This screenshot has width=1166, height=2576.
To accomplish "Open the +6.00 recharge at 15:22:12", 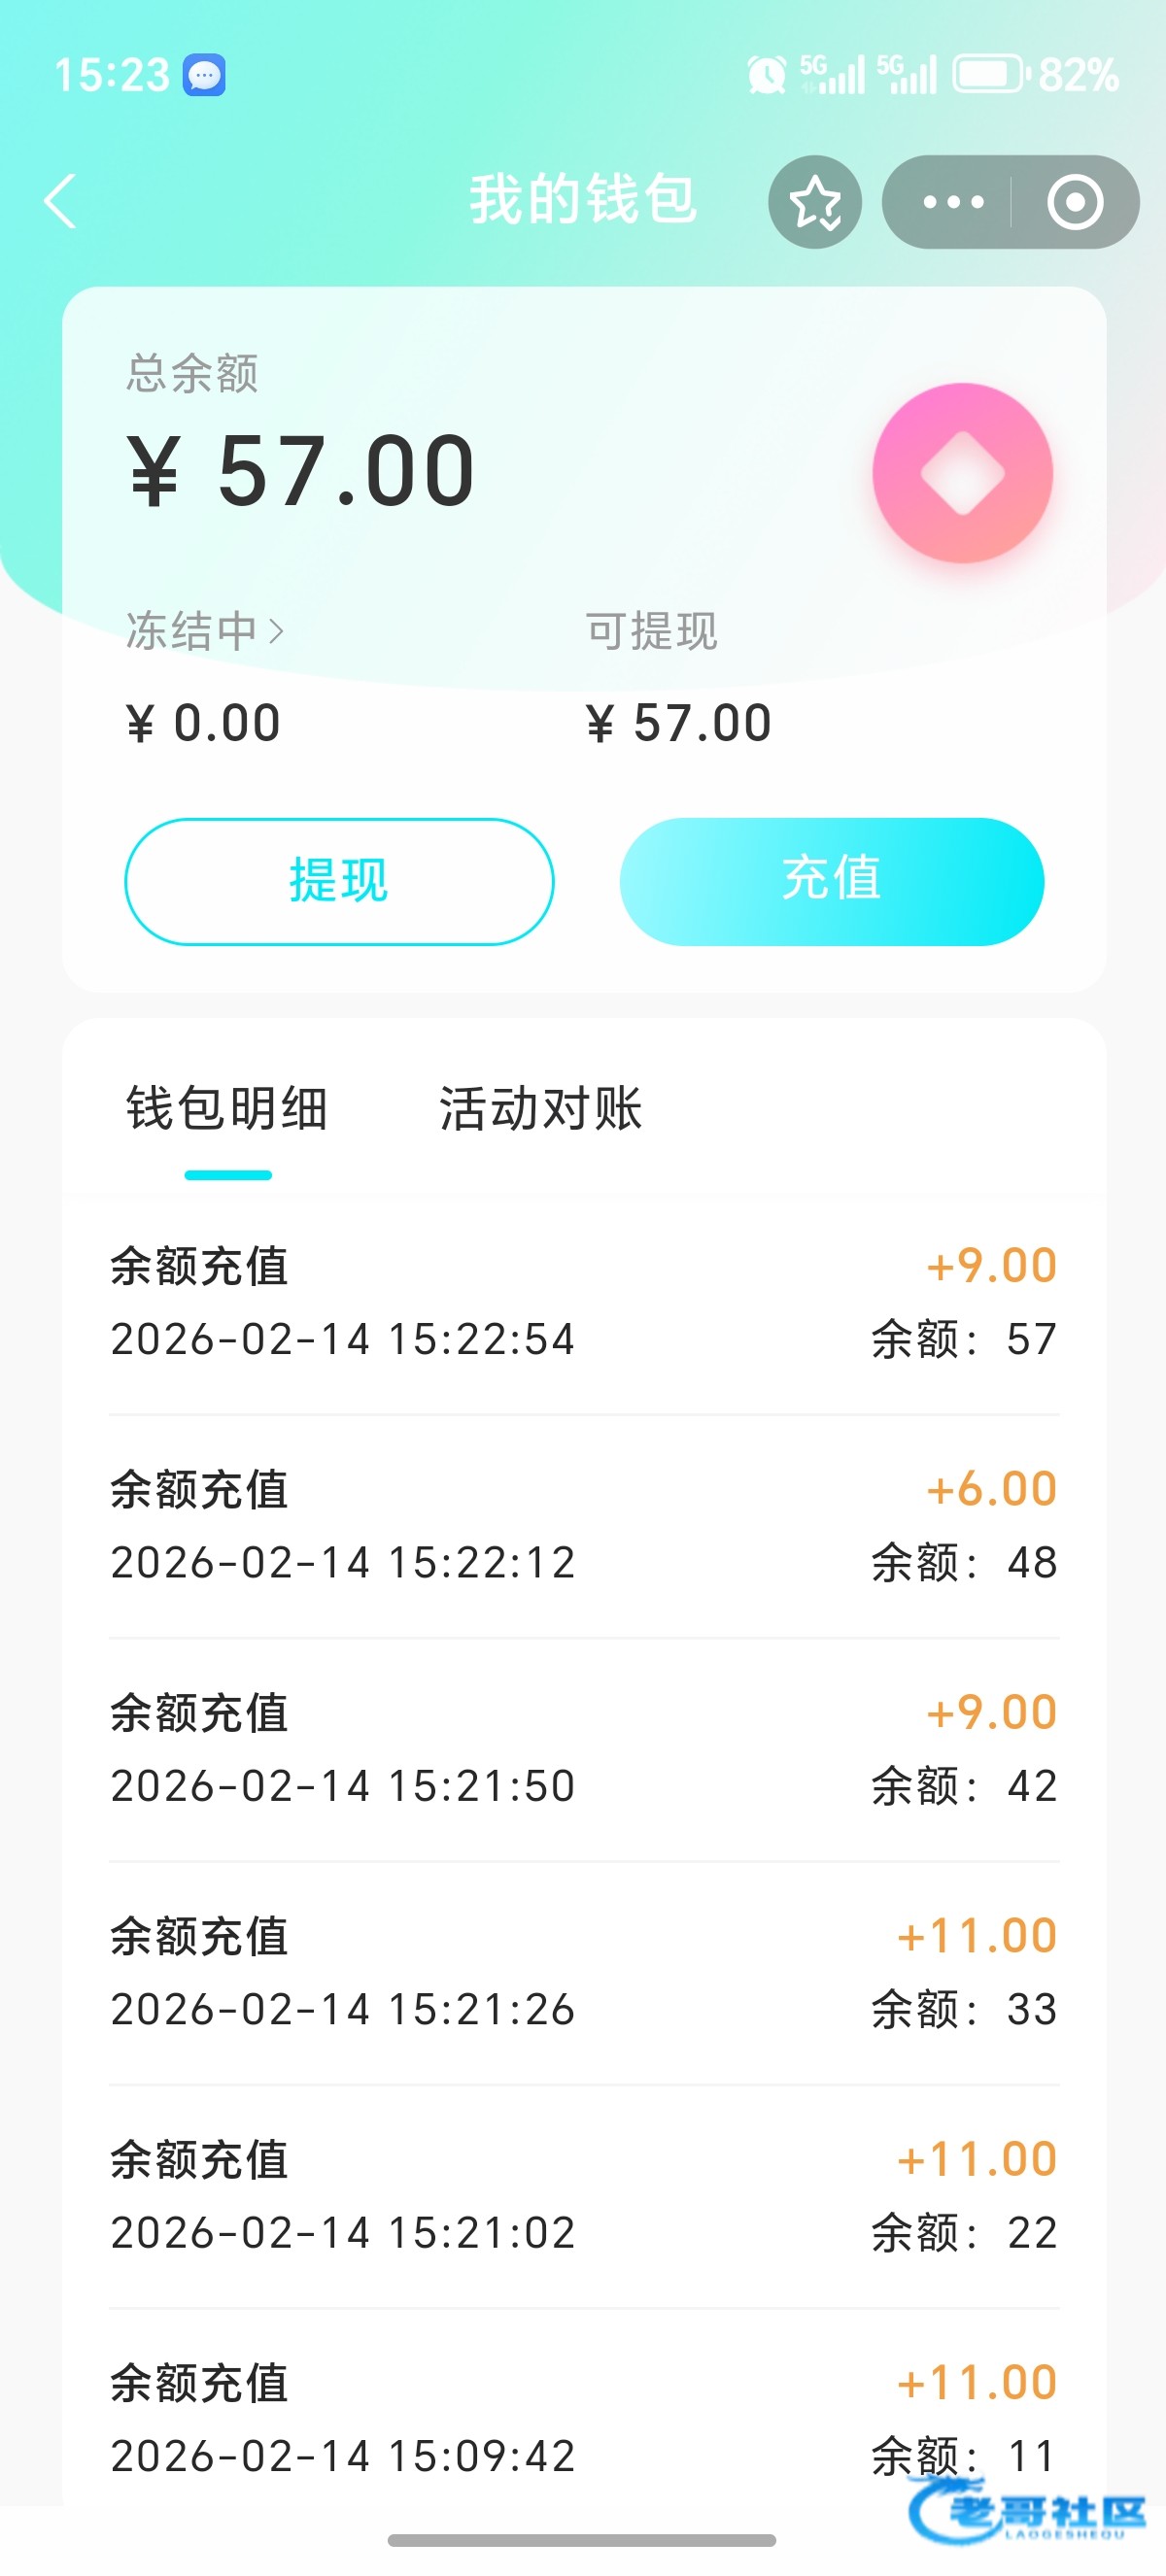I will coord(583,1525).
